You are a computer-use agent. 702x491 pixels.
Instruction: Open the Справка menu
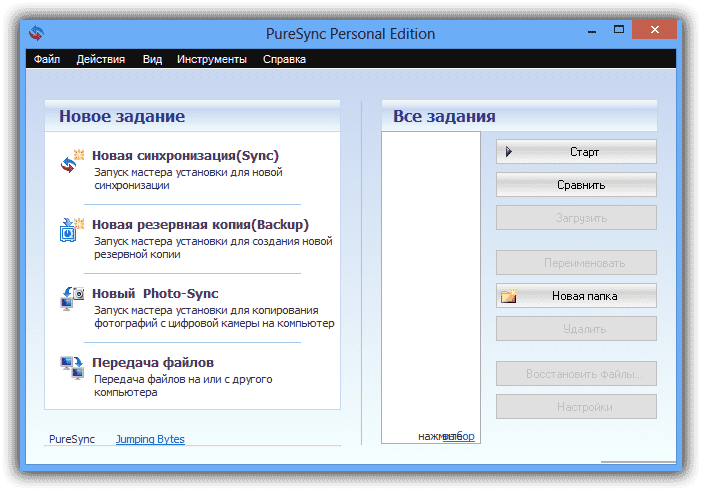(x=284, y=59)
